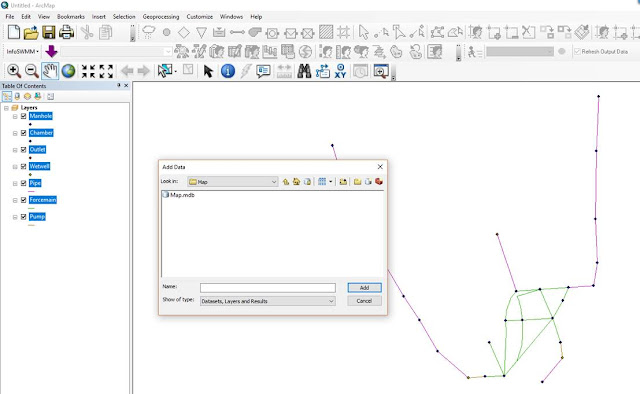Choose the Select Elements black arrow tool
640x394 pixels.
click(208, 71)
